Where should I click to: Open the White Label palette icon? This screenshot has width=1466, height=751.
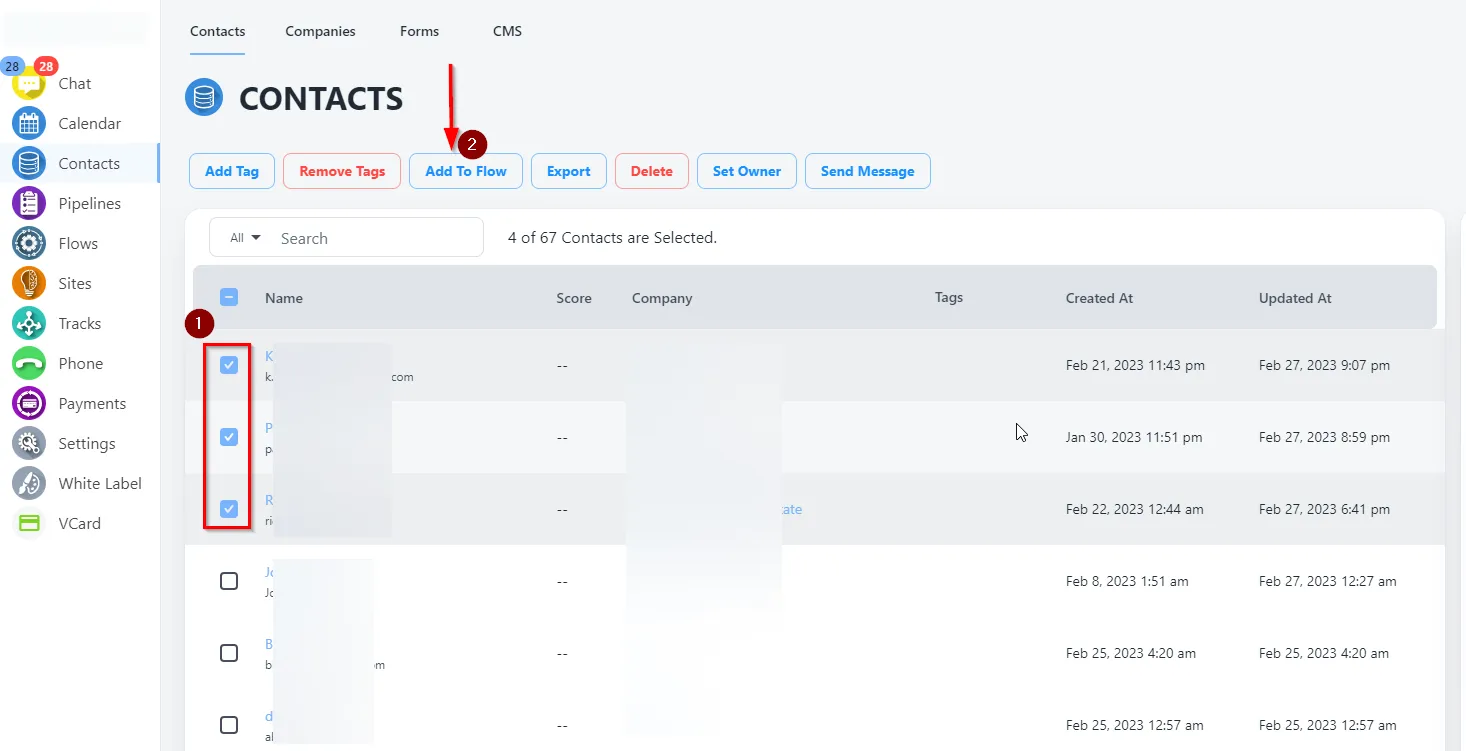tap(29, 484)
